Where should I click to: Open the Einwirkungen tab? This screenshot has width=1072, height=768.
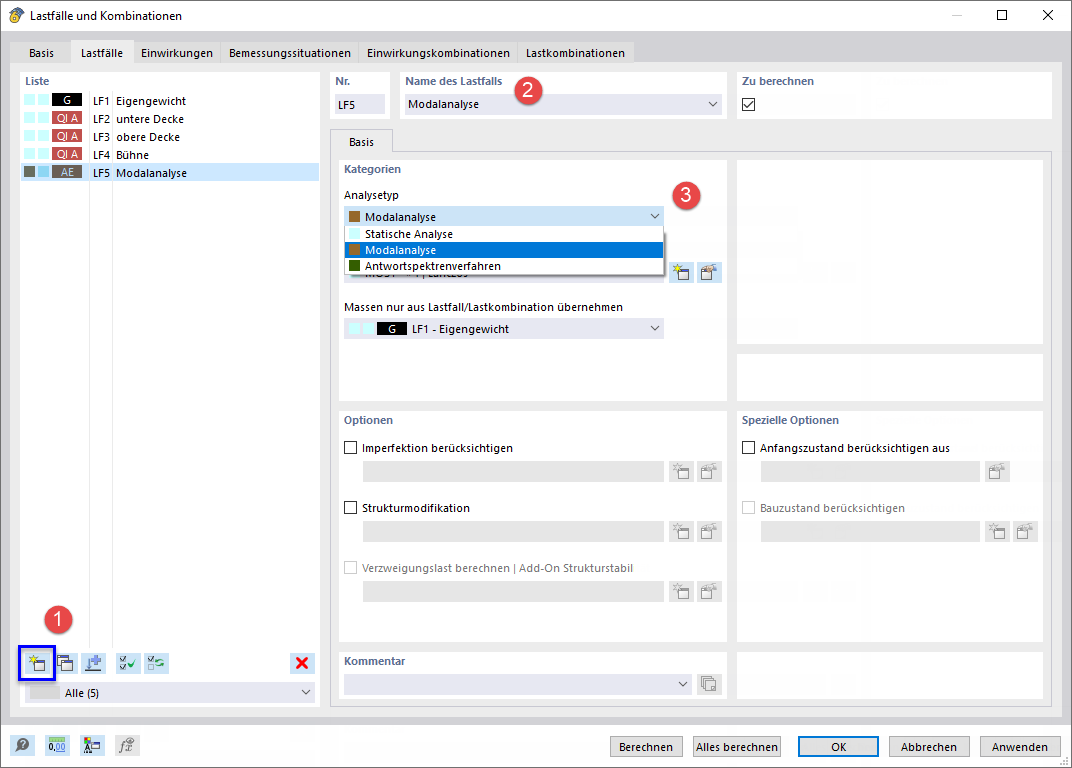tap(177, 53)
